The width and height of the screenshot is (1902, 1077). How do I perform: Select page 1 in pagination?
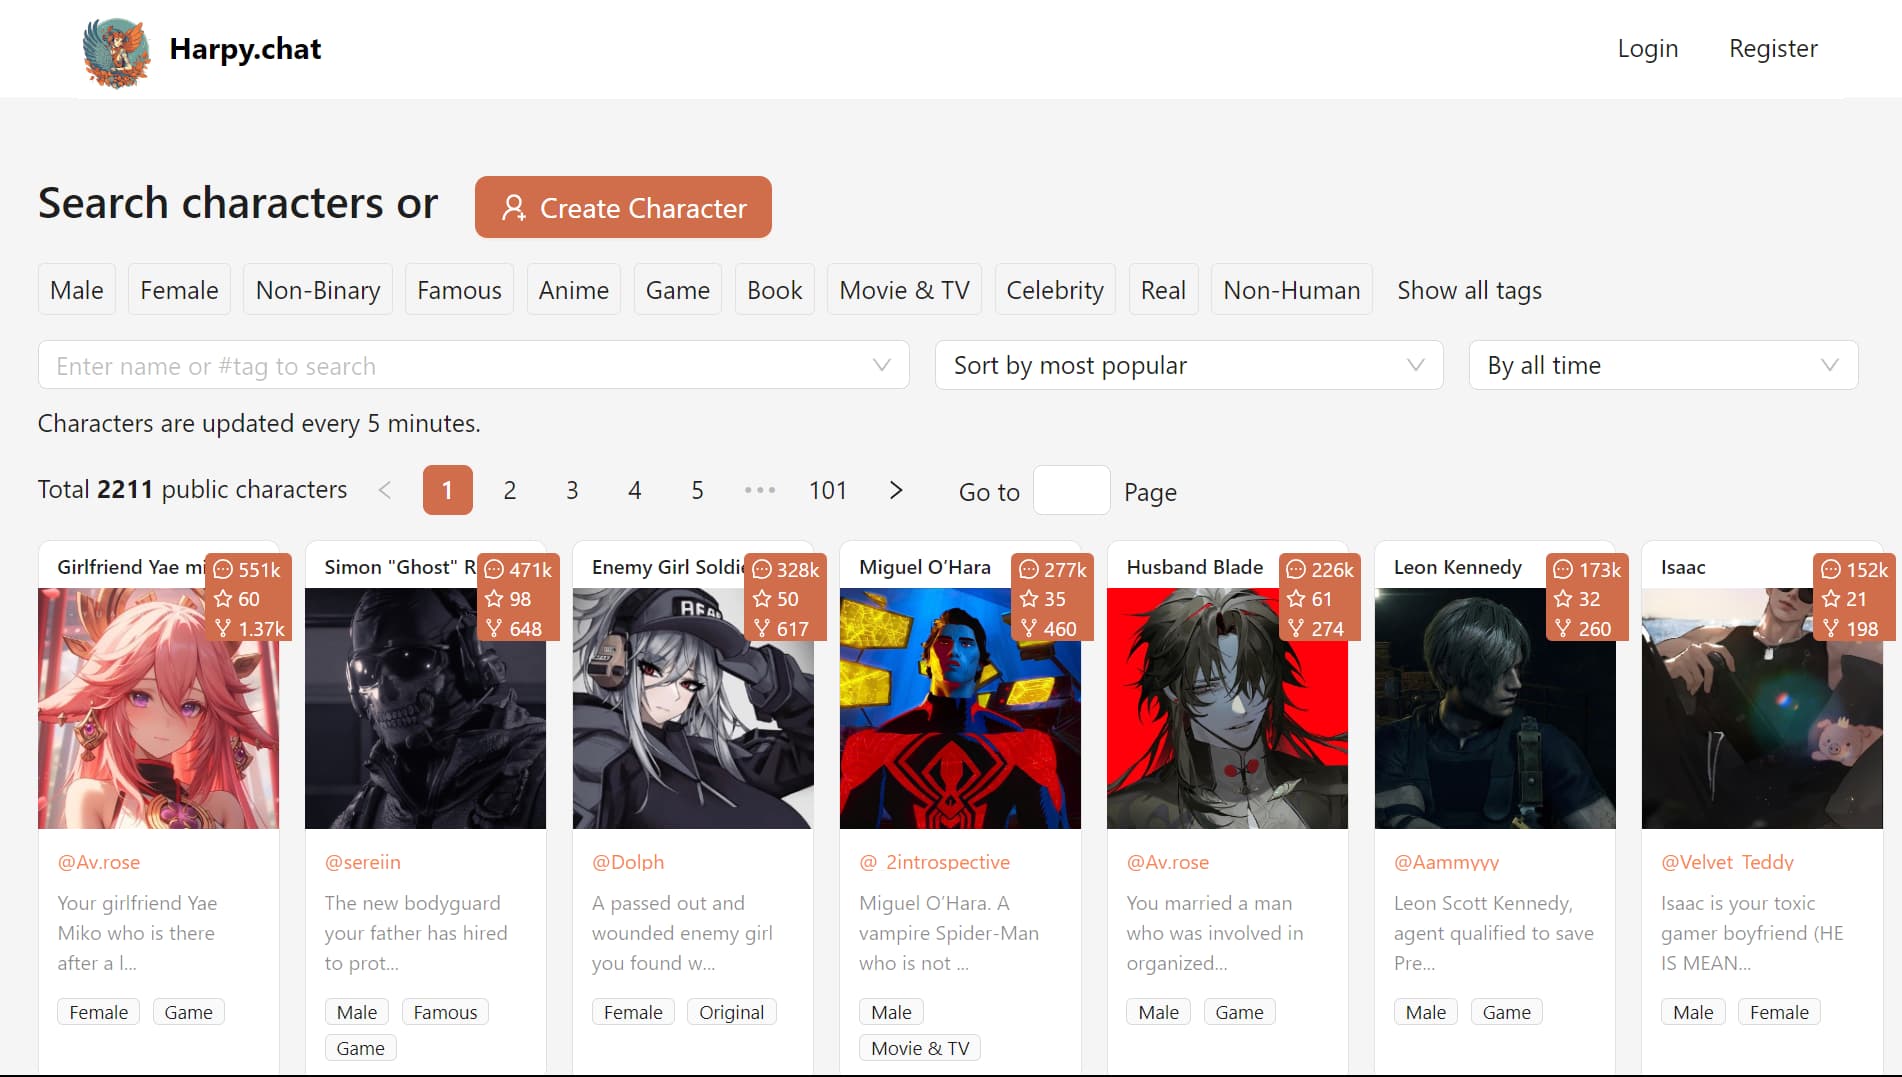[447, 490]
